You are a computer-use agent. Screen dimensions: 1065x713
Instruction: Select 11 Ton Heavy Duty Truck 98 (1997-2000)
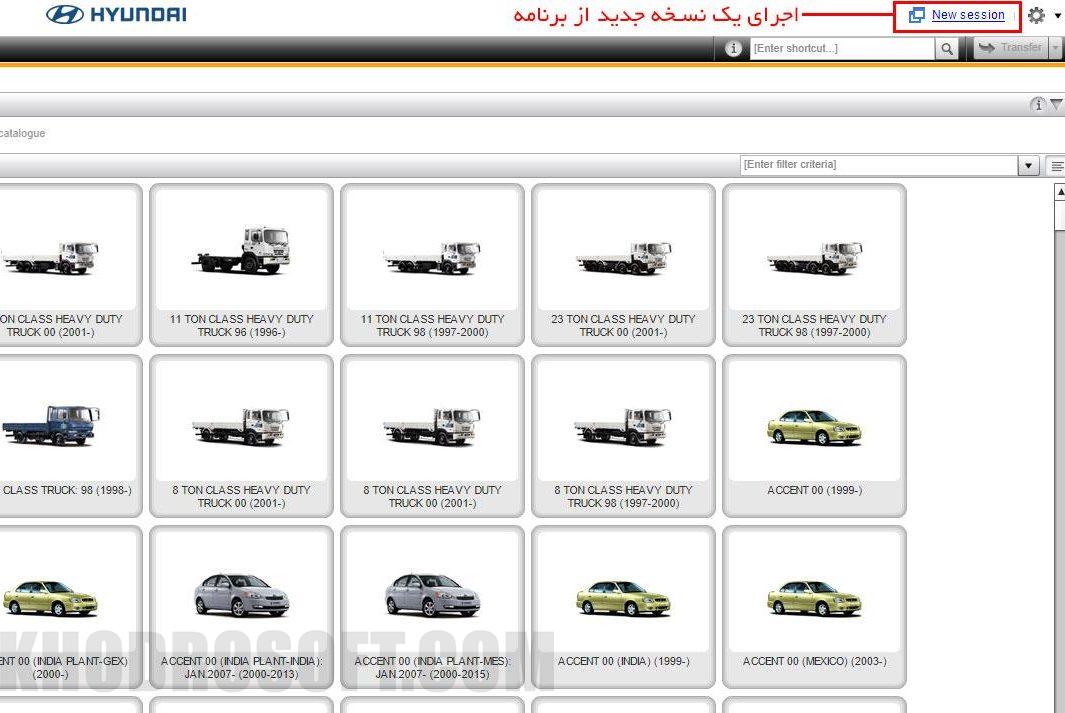pyautogui.click(x=432, y=265)
